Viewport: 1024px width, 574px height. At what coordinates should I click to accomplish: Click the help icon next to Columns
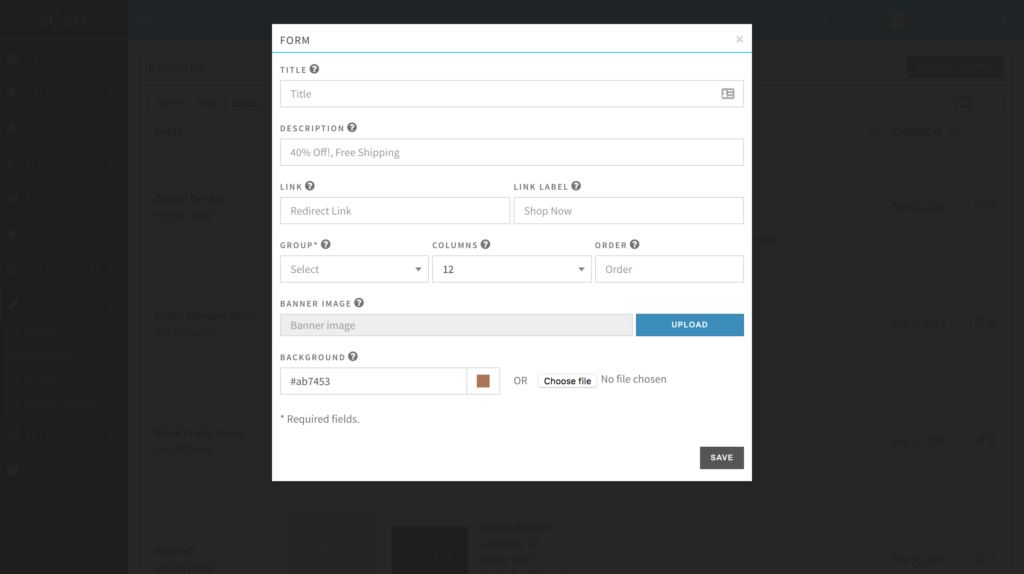(486, 244)
